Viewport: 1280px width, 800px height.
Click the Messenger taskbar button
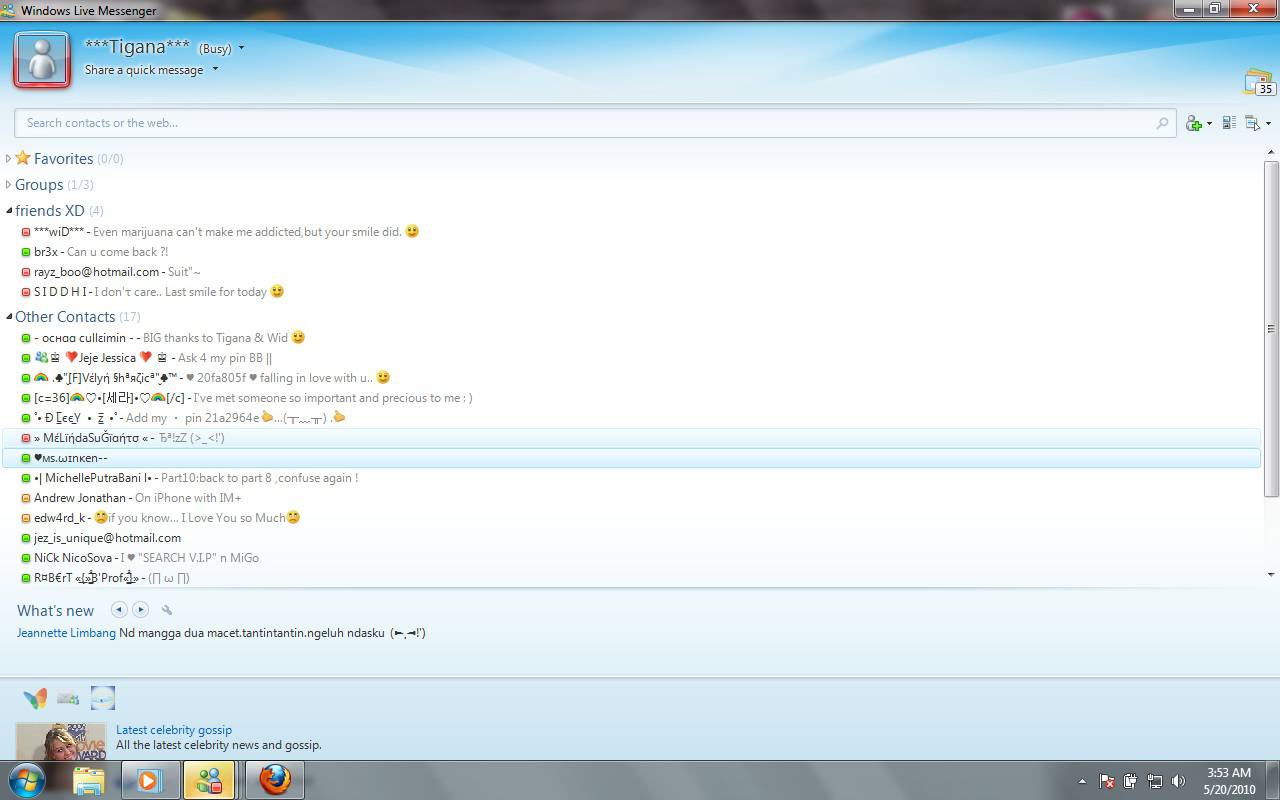click(210, 780)
